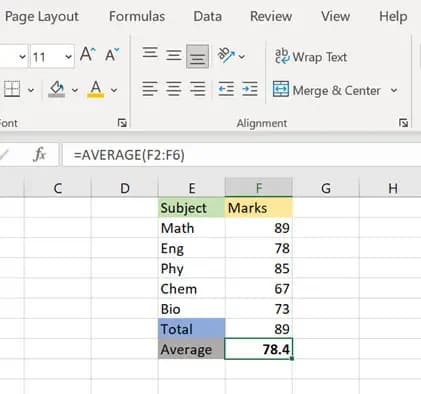Apply the Font Color letter A
The width and height of the screenshot is (421, 394).
coord(96,89)
